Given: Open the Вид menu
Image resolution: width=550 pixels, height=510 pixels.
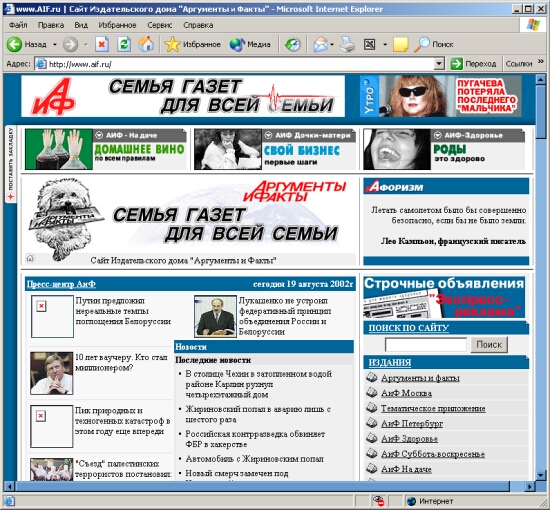Looking at the screenshot, I should [x=81, y=25].
